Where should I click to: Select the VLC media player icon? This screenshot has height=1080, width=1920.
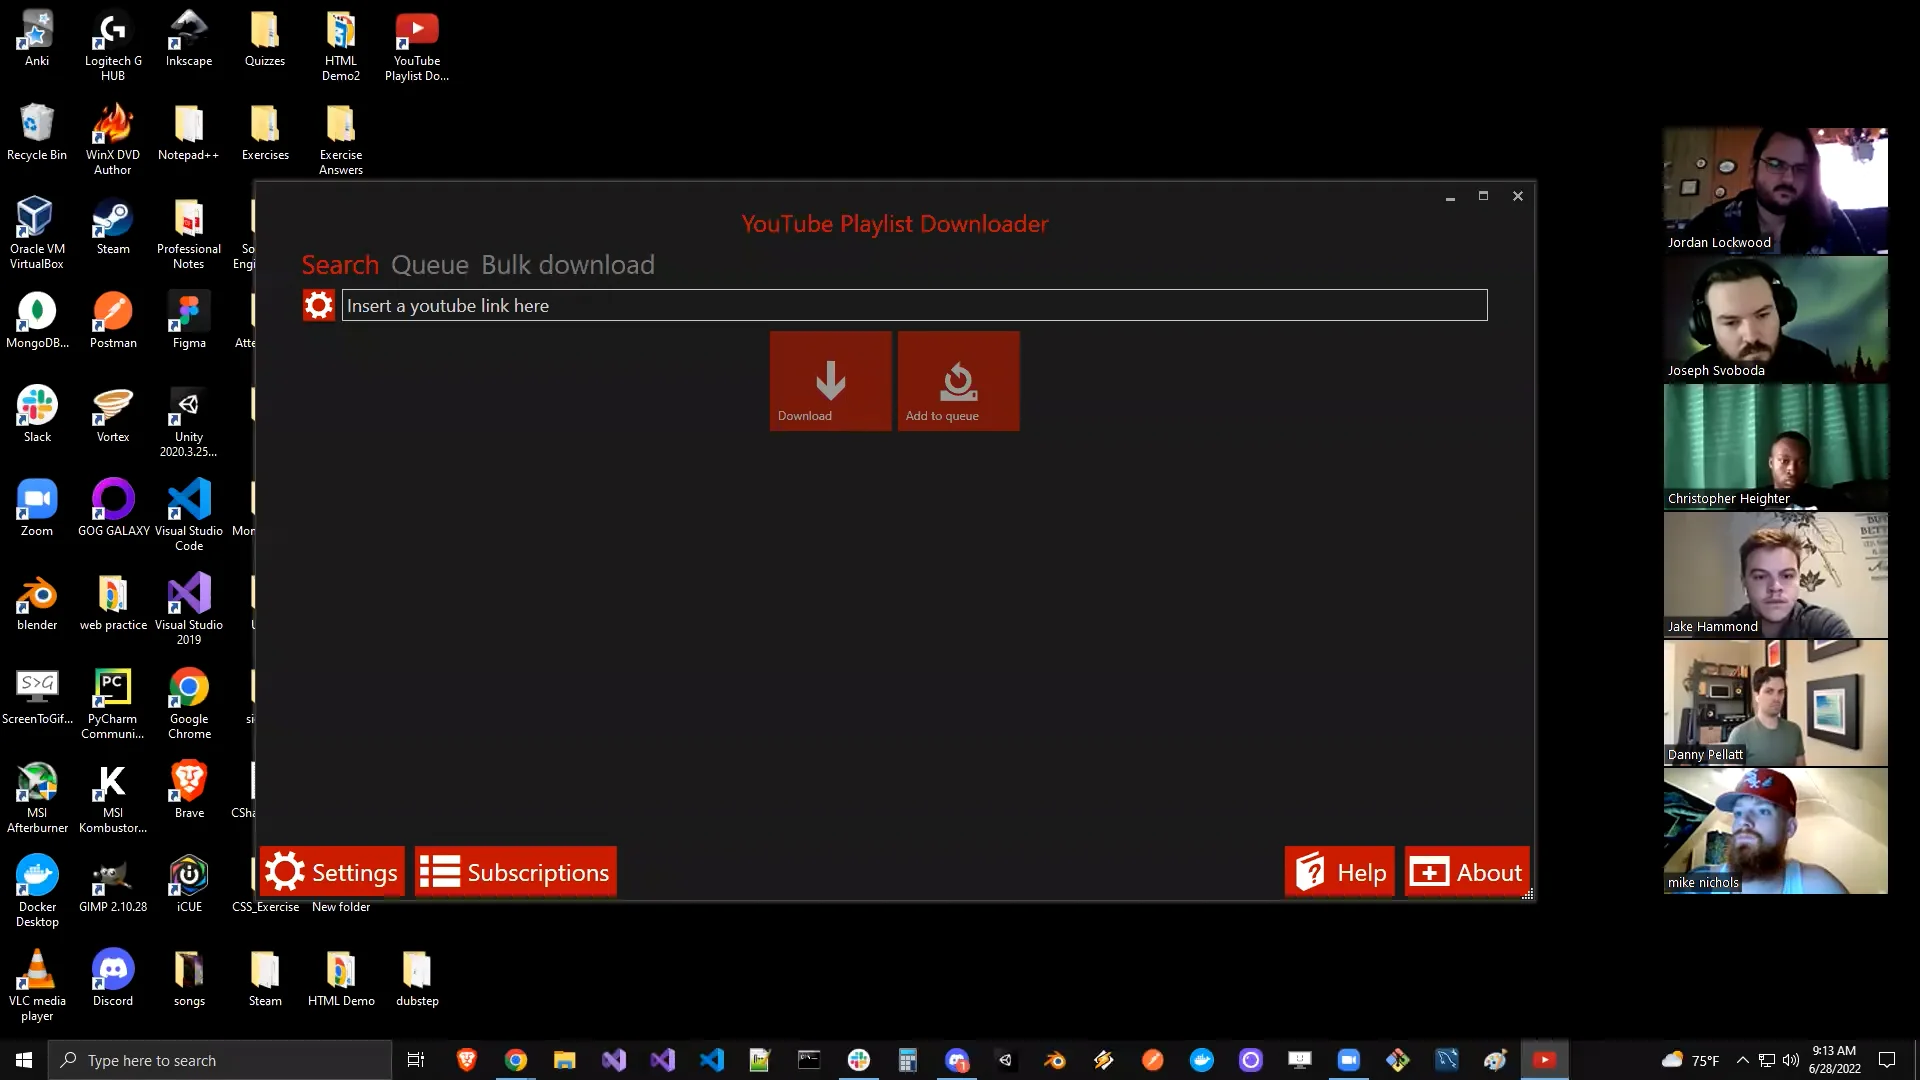37,986
